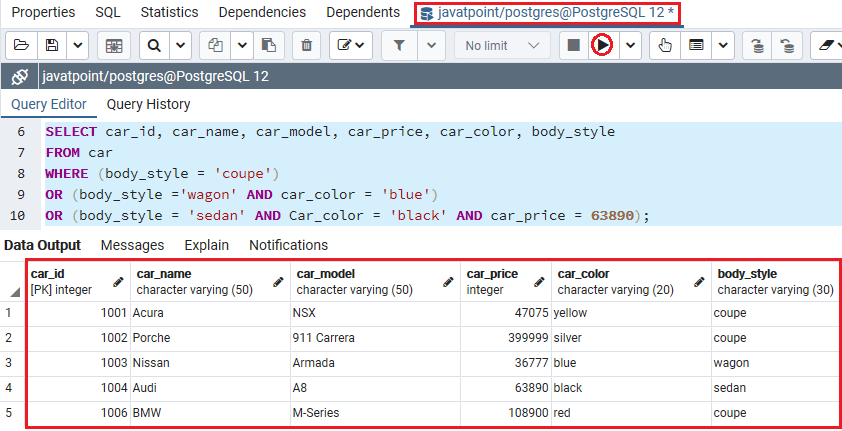Click the pencil icon in car_model header
Screen dimensions: 842x431
pyautogui.click(x=448, y=282)
